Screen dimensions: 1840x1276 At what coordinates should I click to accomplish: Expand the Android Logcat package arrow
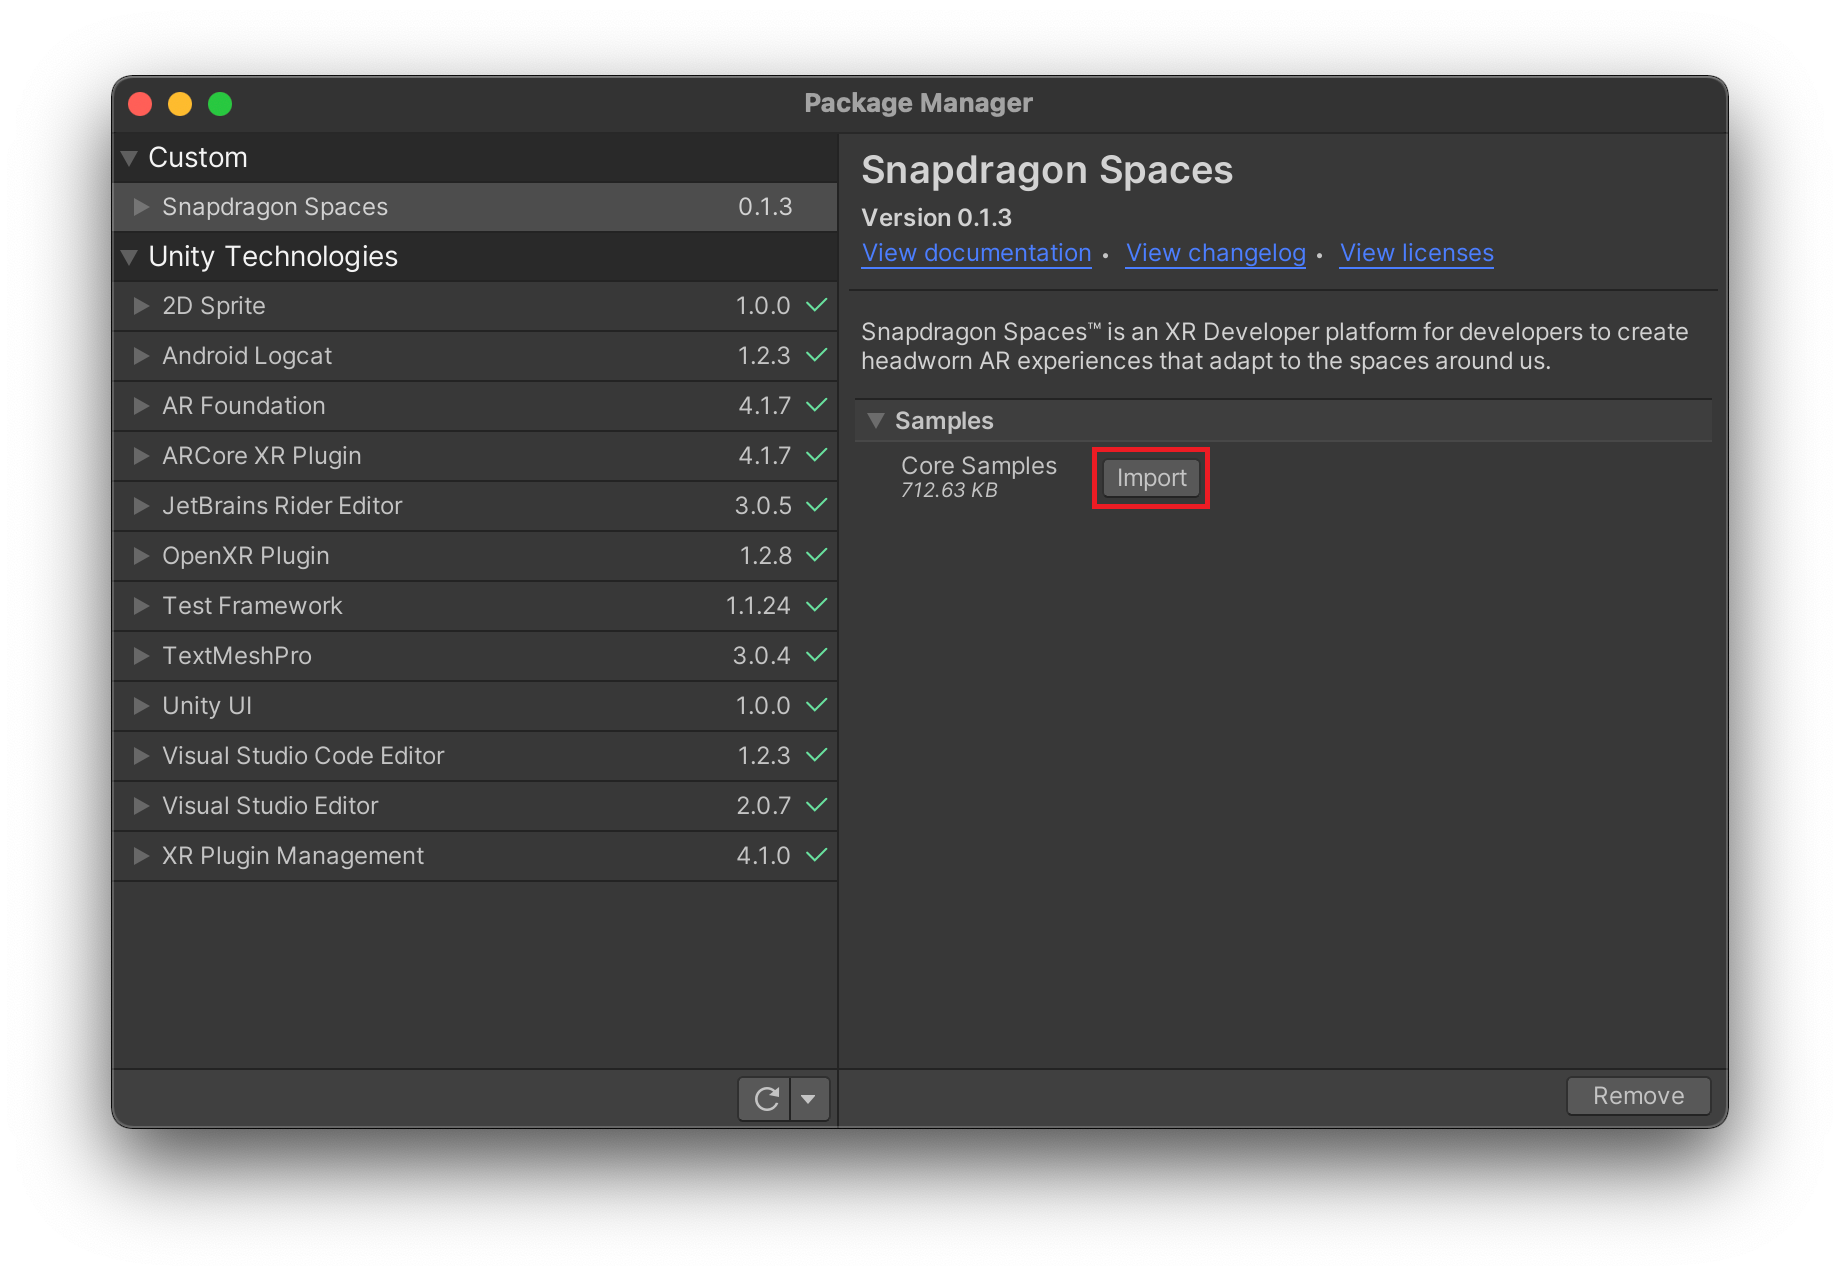click(141, 356)
